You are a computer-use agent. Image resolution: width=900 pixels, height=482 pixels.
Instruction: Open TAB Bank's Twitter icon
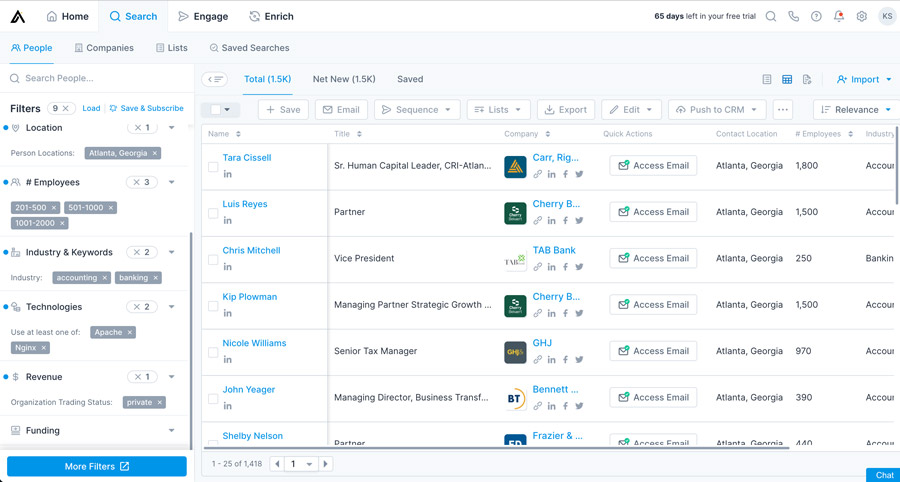click(579, 267)
